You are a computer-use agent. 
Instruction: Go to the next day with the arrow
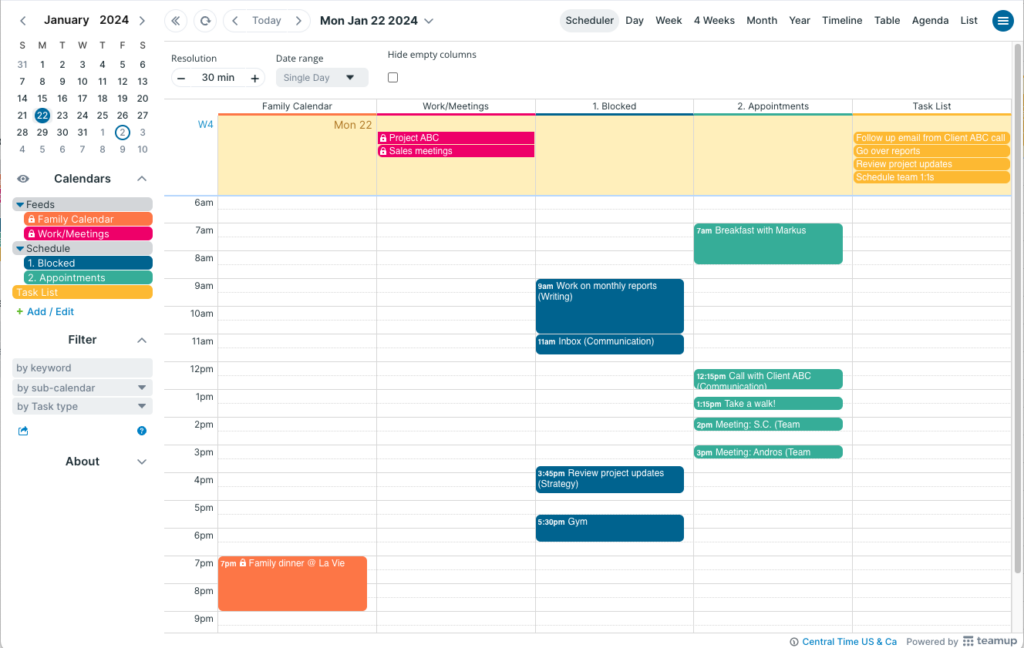click(x=299, y=20)
